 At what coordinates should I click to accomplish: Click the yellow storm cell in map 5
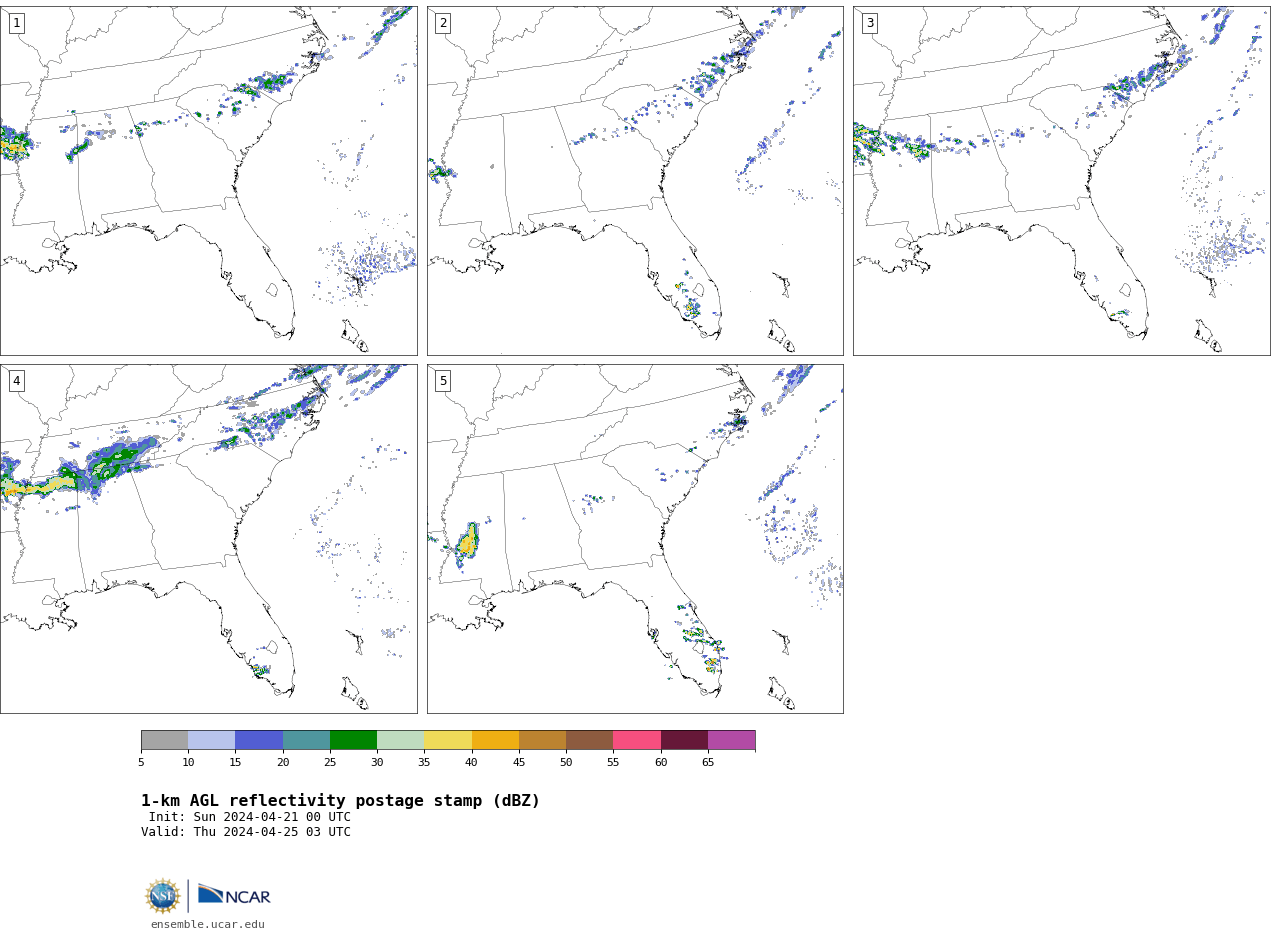click(467, 543)
